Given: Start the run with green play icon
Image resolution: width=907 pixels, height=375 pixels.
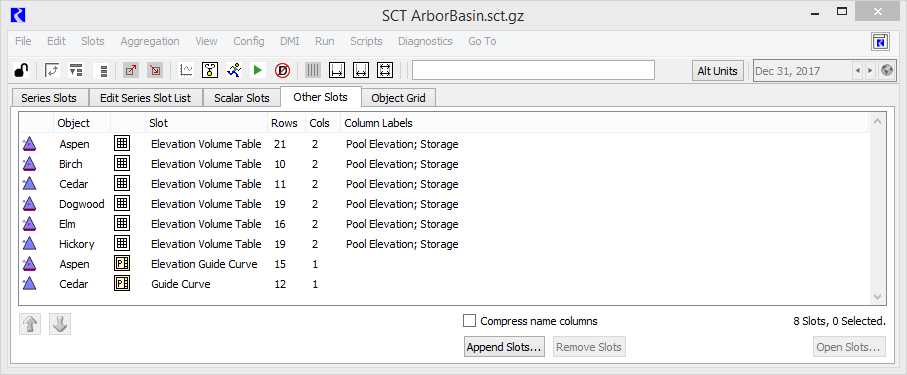Looking at the screenshot, I should (x=257, y=71).
